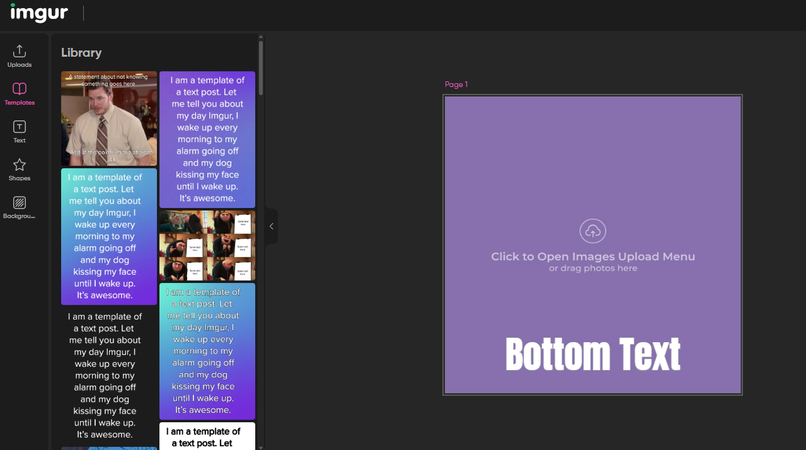Viewport: 806px width, 450px height.
Task: Click the Imgur logo
Action: (x=39, y=13)
